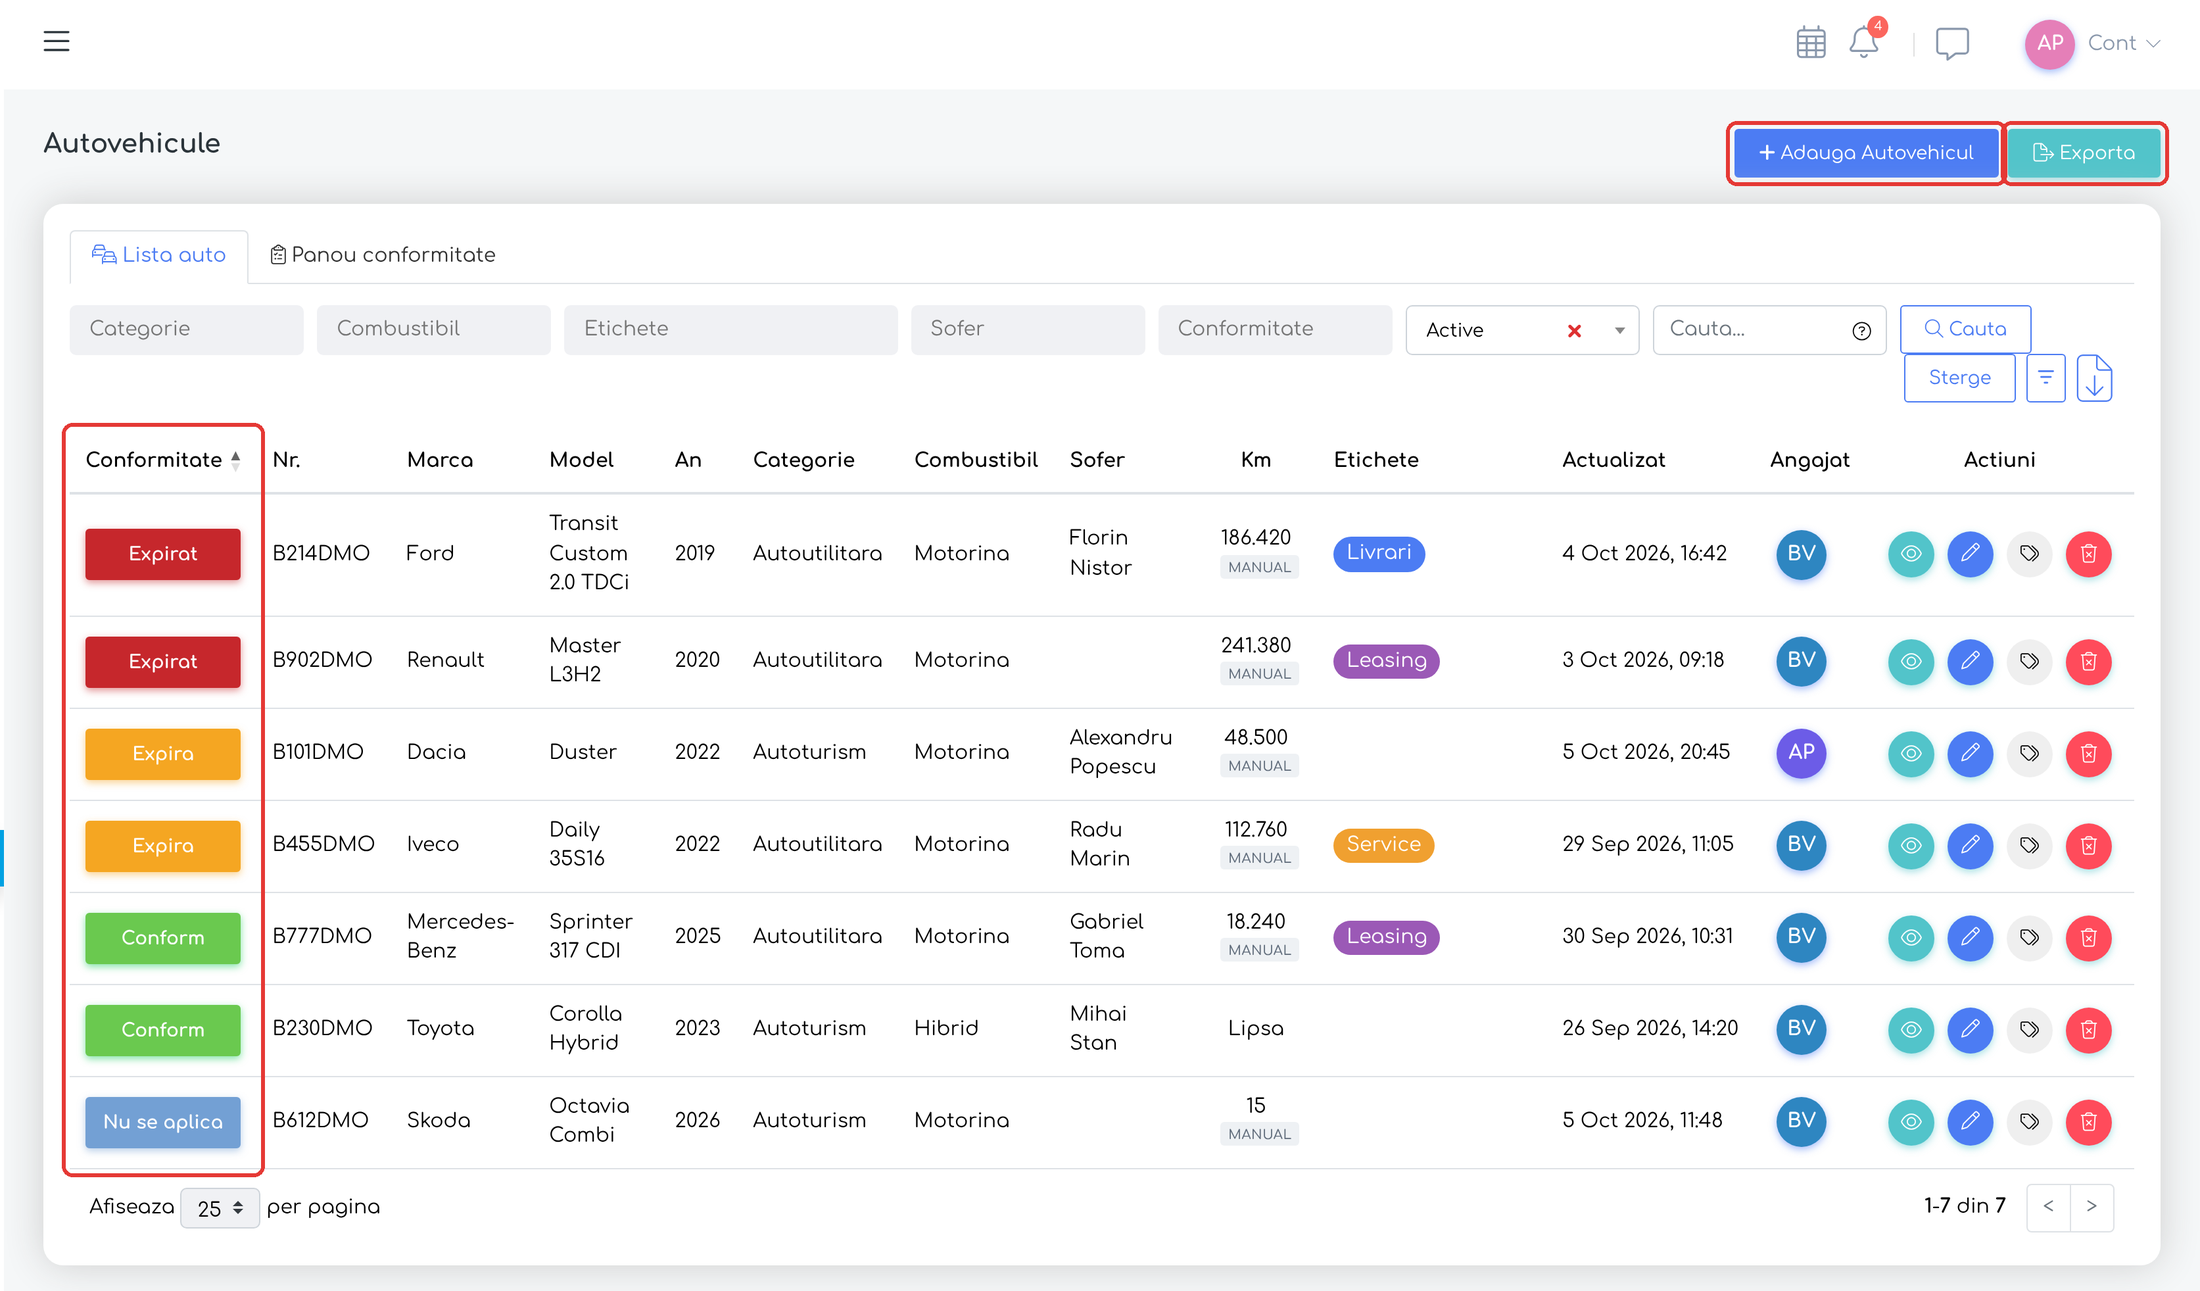The image size is (2200, 1291).
Task: View details of B612DMO Skoda
Action: coord(1911,1121)
